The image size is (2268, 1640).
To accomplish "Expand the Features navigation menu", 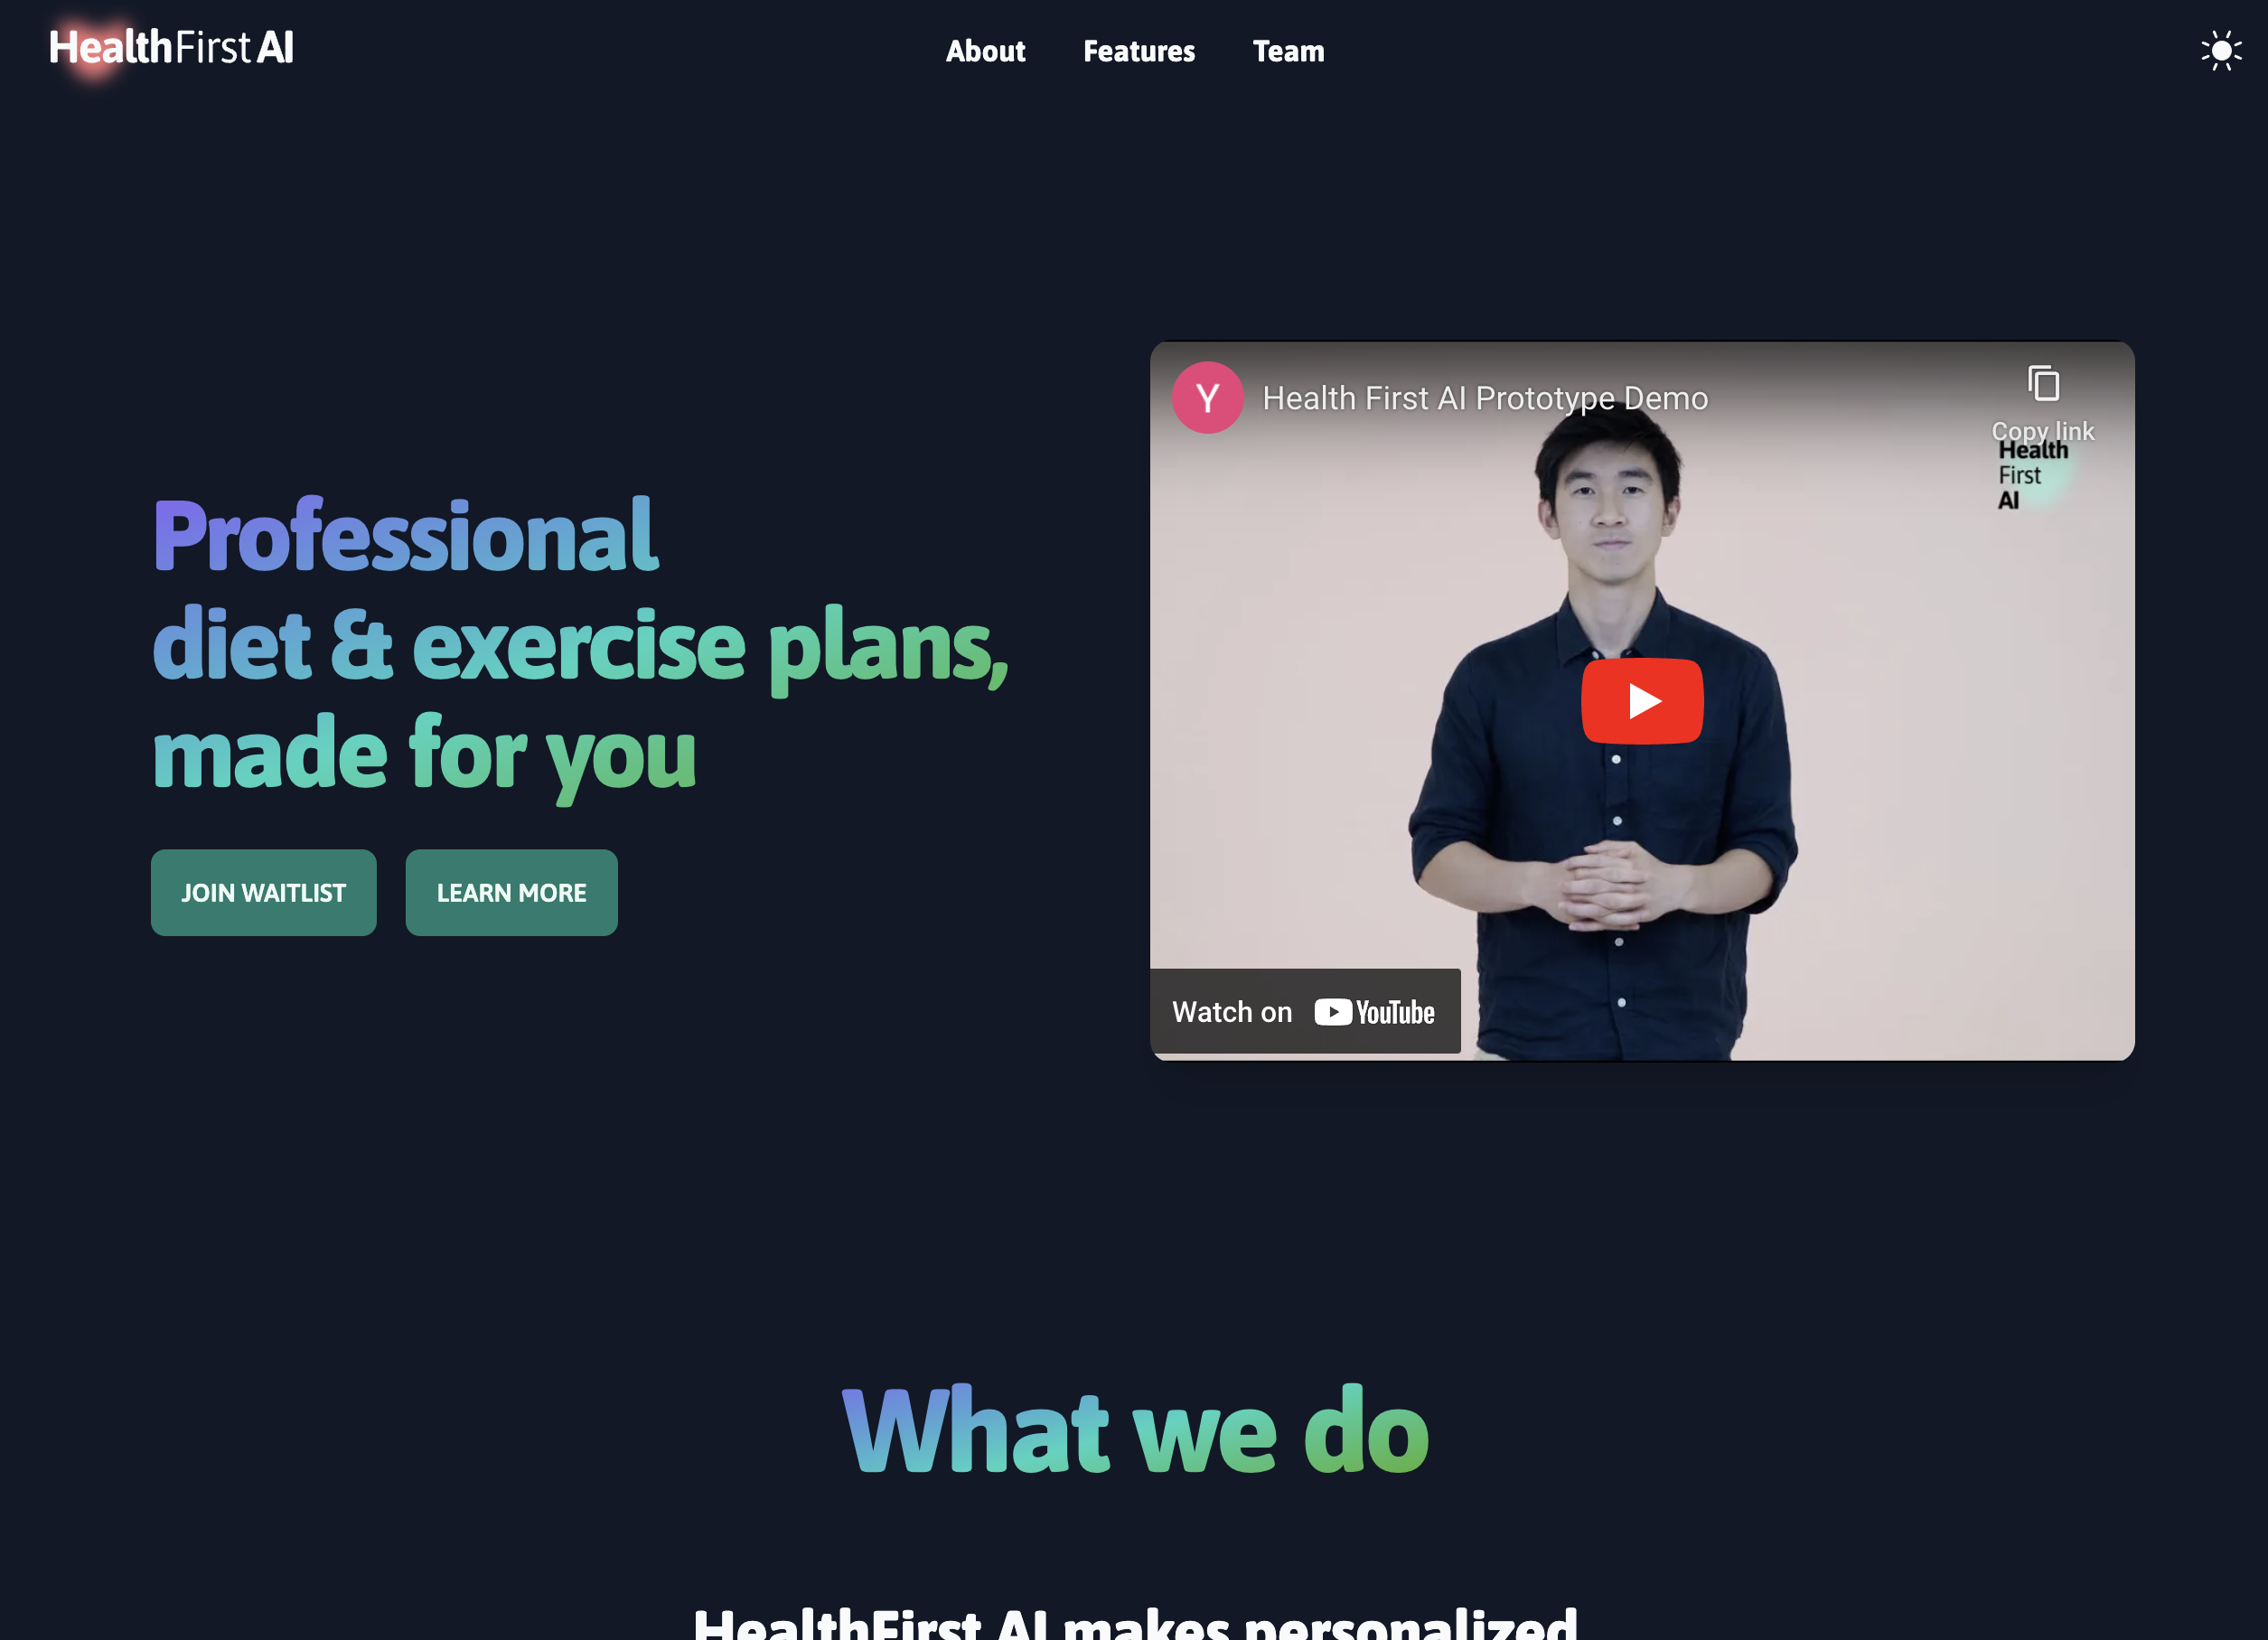I will 1138,50.
